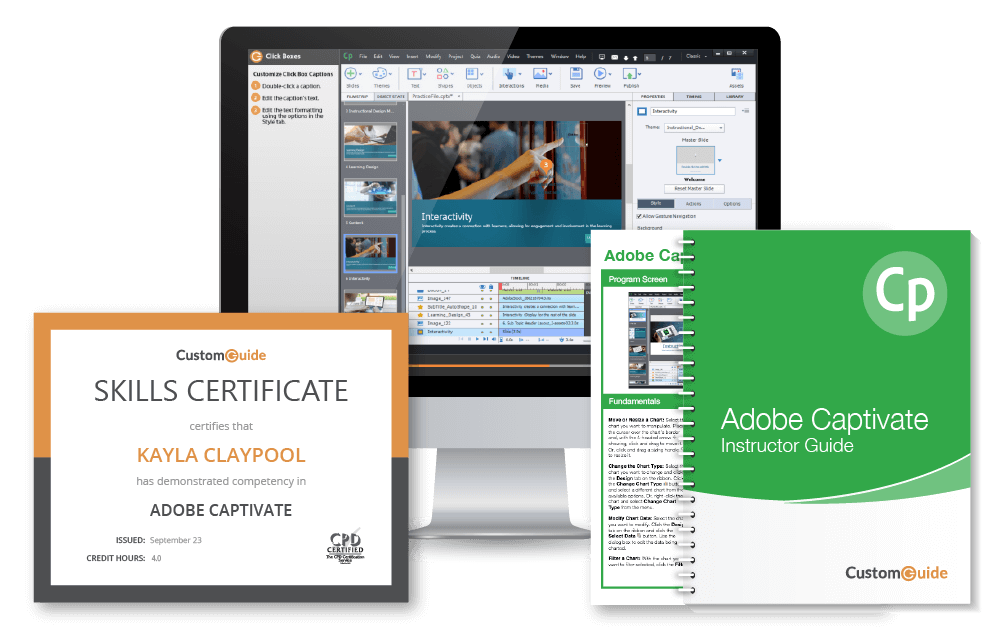The width and height of the screenshot is (1001, 631).
Task: Lock the Interactivity timeline layer
Action: (491, 330)
